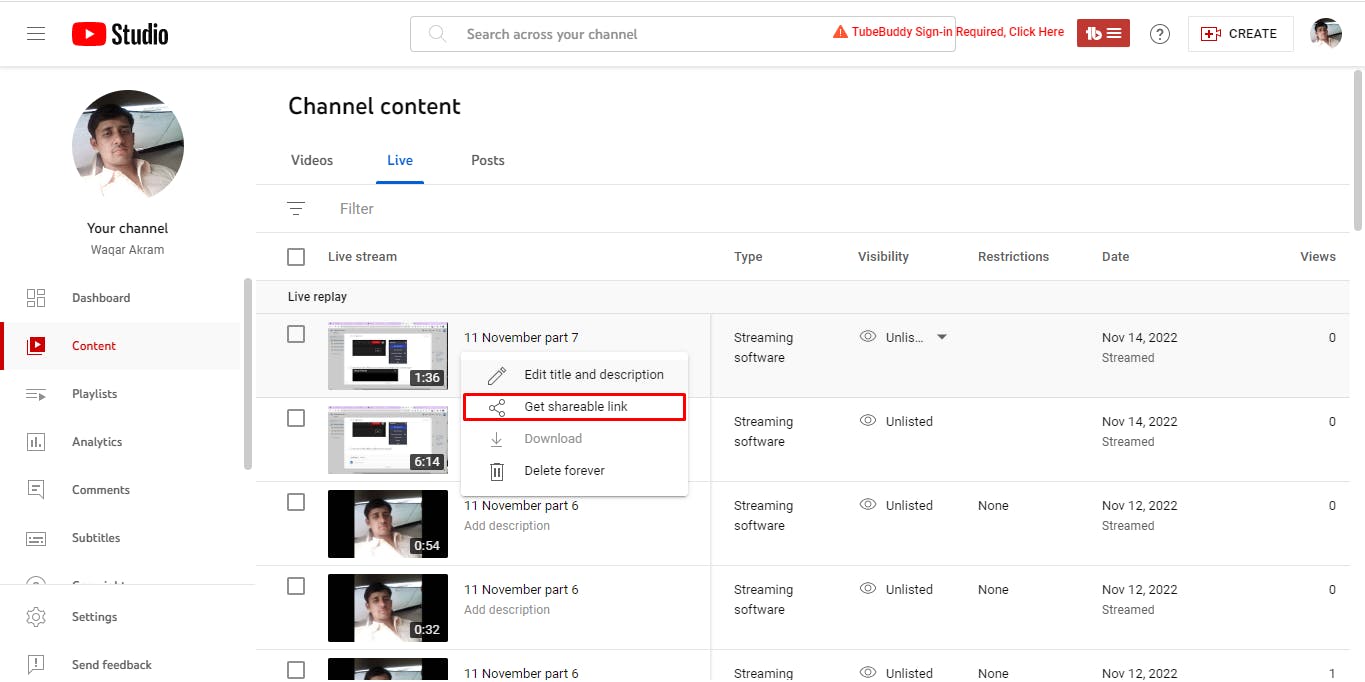Click the Subtitles sidebar icon
Viewport: 1365px width, 682px height.
tap(36, 538)
